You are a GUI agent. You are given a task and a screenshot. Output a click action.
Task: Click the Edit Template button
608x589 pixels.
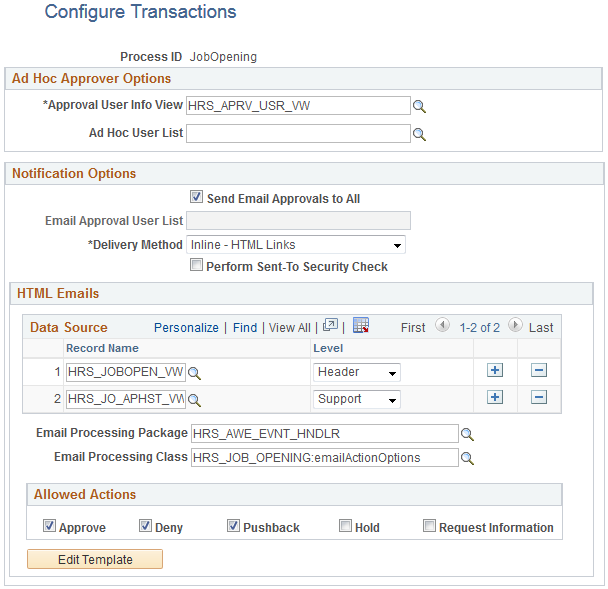(x=95, y=560)
